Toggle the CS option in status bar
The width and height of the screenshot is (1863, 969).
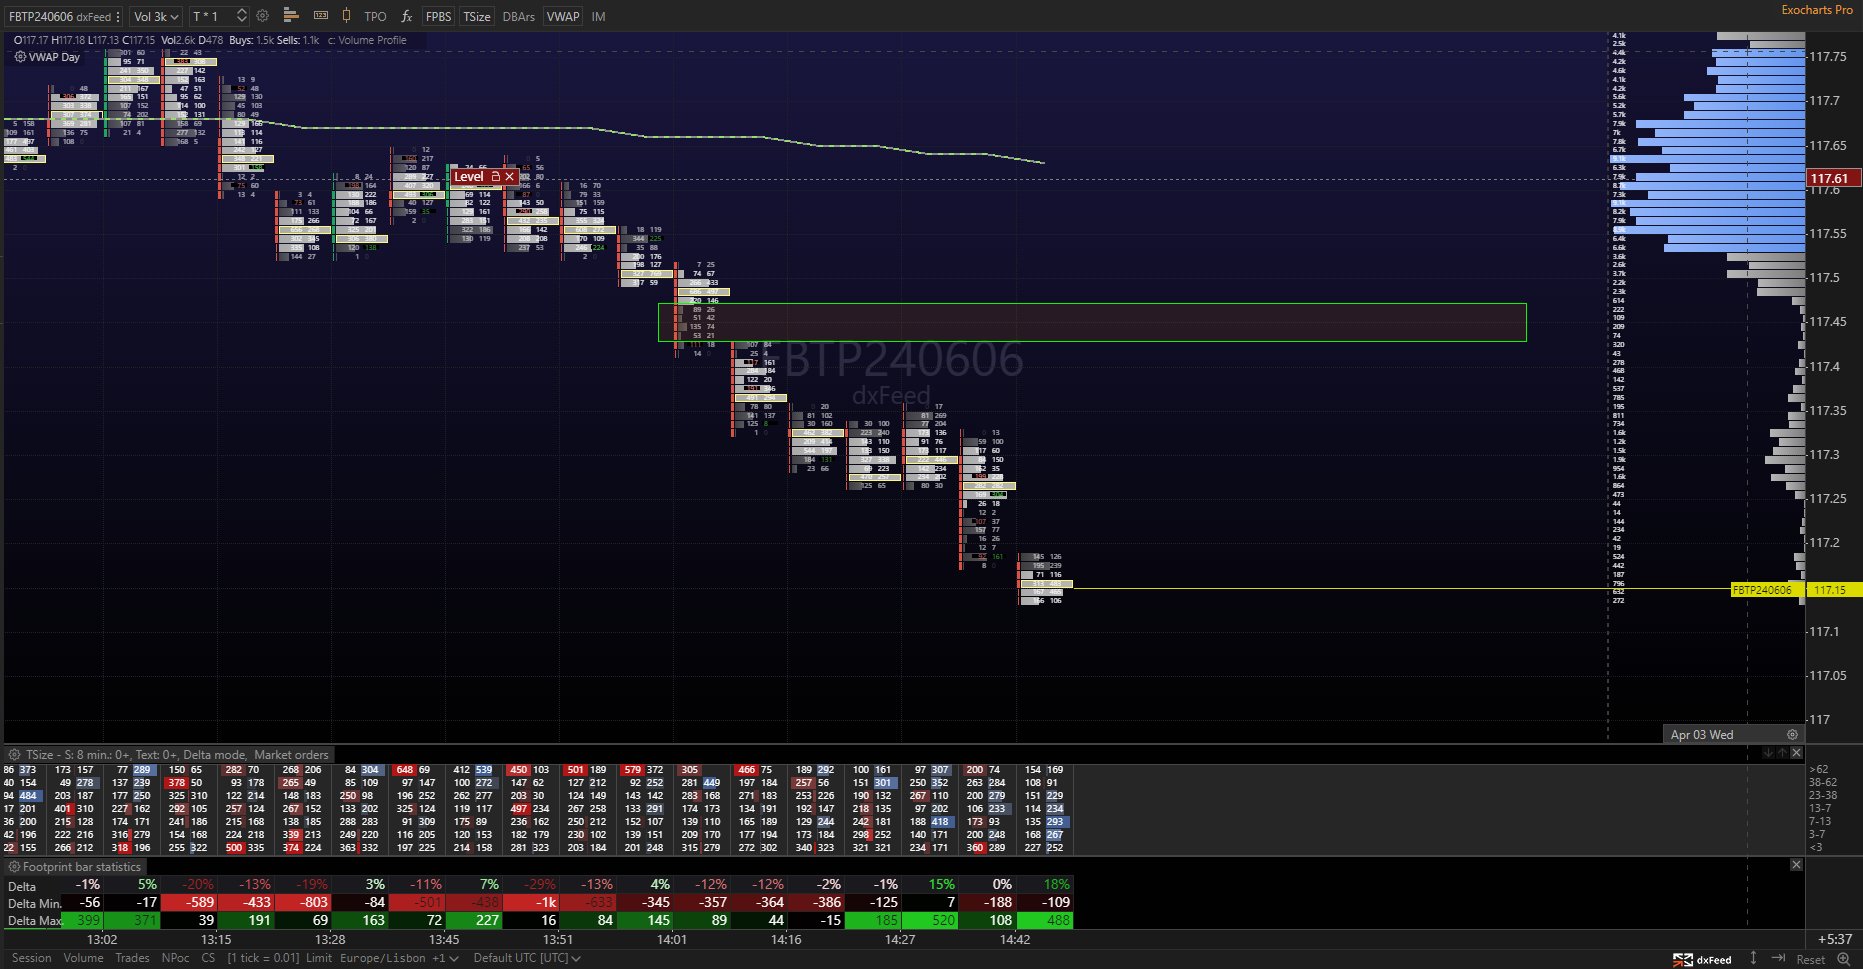click(208, 958)
